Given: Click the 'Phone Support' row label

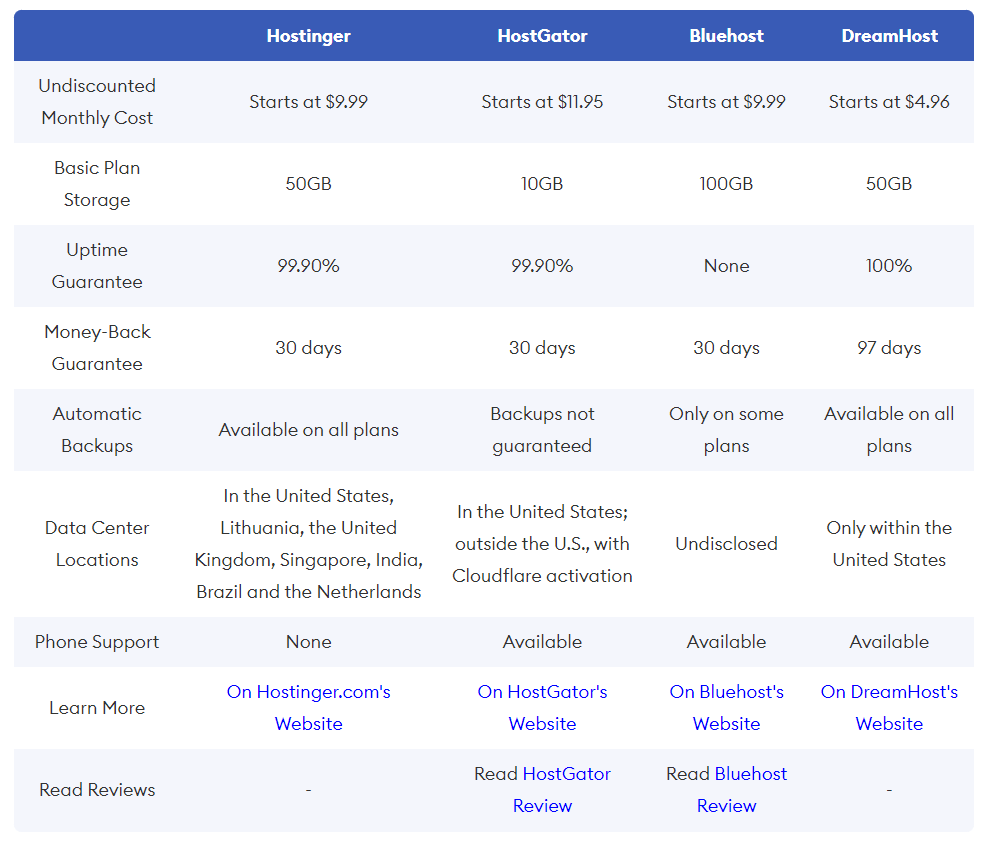Looking at the screenshot, I should coord(97,642).
